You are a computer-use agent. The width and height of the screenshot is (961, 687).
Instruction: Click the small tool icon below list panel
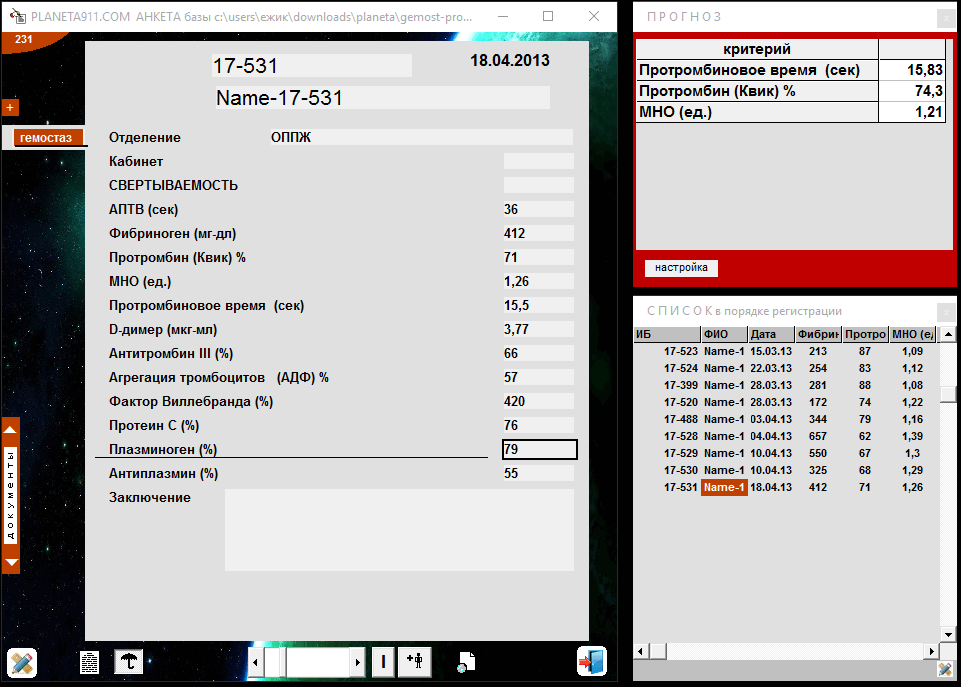pyautogui.click(x=944, y=669)
